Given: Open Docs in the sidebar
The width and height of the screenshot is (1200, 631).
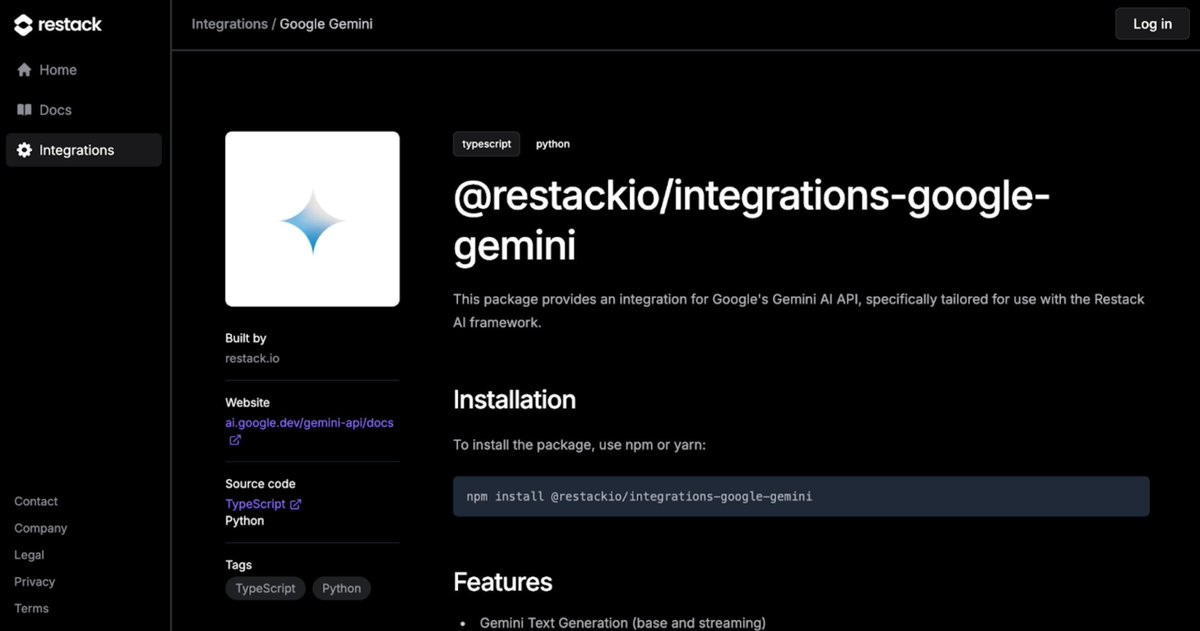Looking at the screenshot, I should pyautogui.click(x=84, y=110).
